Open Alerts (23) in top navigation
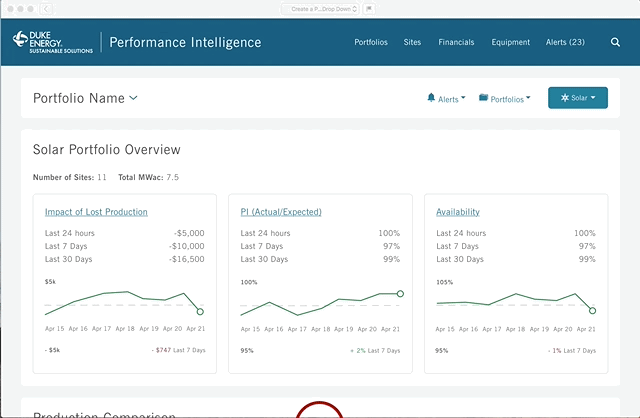Viewport: 640px width, 418px height. (x=565, y=42)
